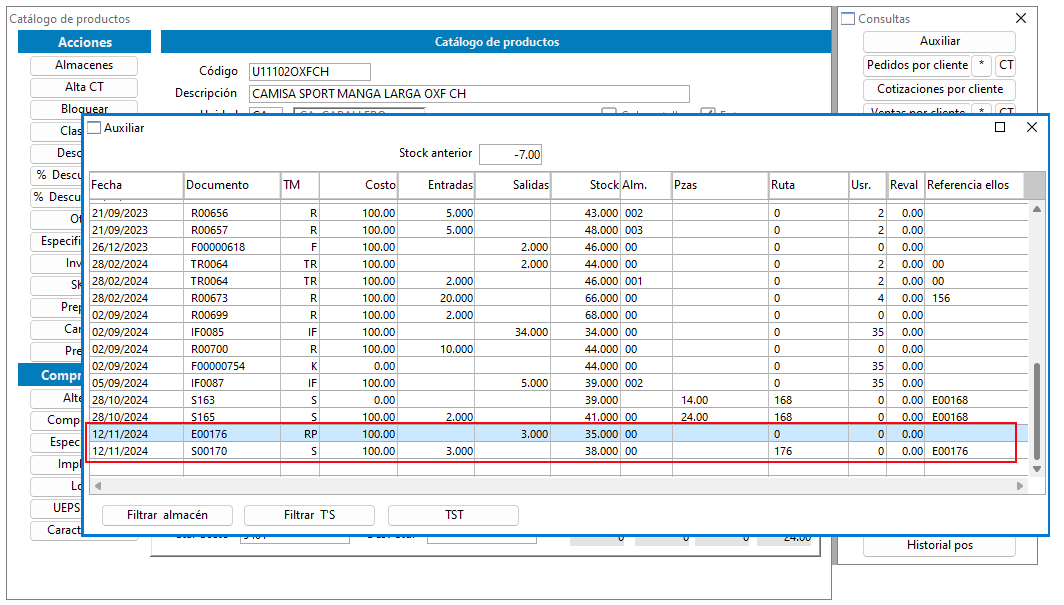Click the Auxiliar window title icon
Viewport: 1064px width, 605px height.
click(x=94, y=128)
